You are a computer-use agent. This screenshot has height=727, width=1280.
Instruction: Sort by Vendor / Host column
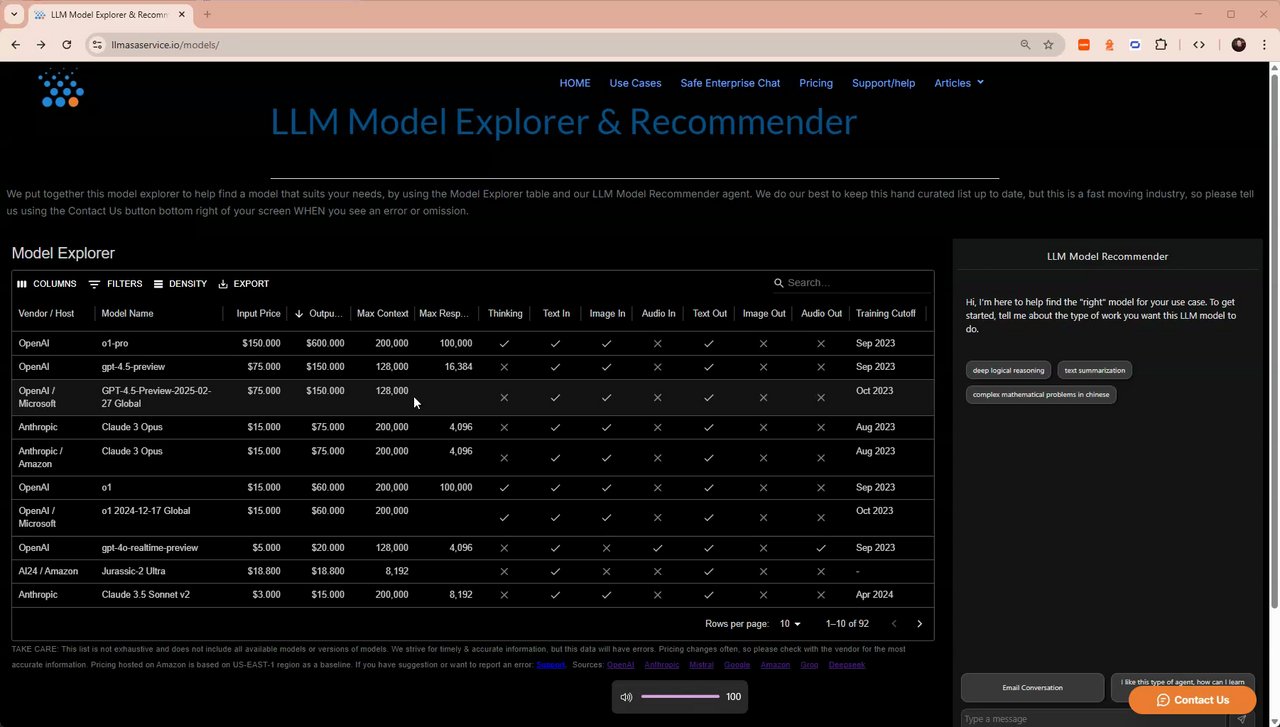click(x=46, y=314)
